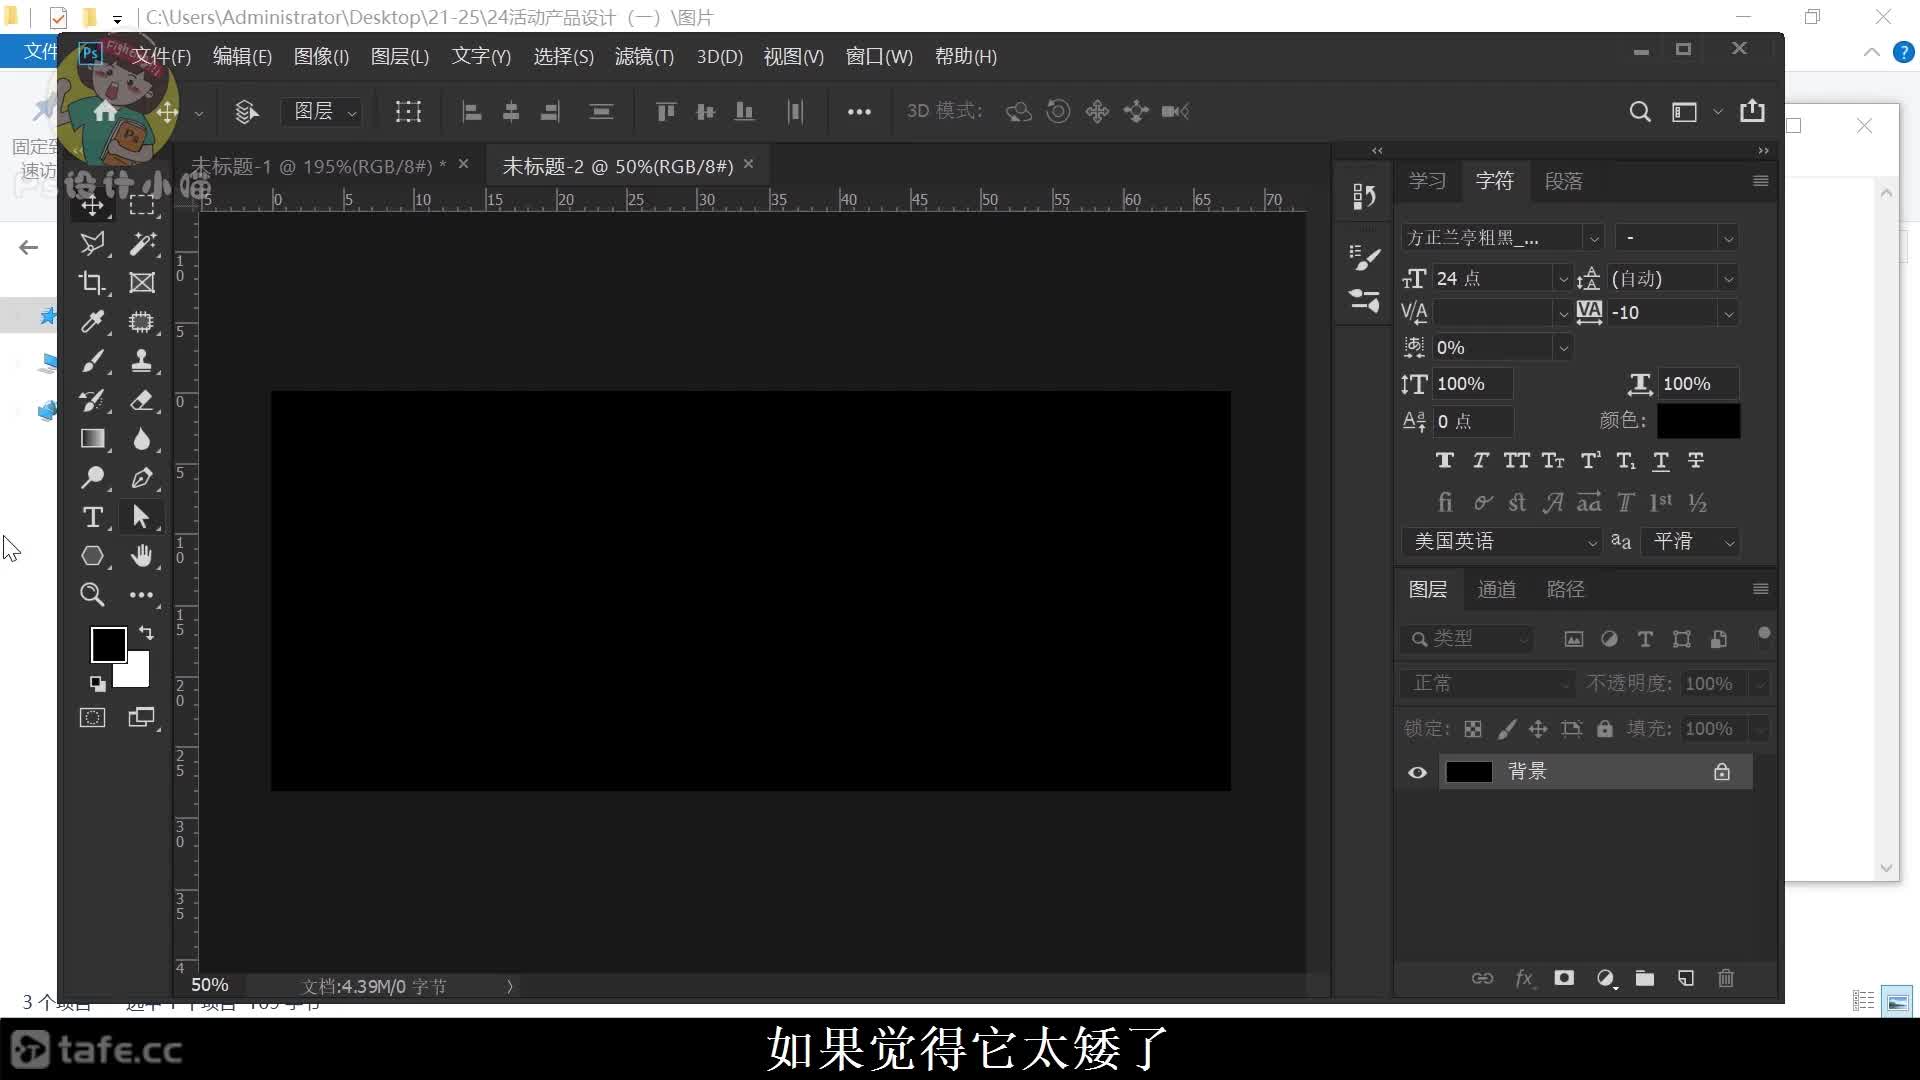The image size is (1920, 1080).
Task: Toggle All Caps text style
Action: (1517, 461)
